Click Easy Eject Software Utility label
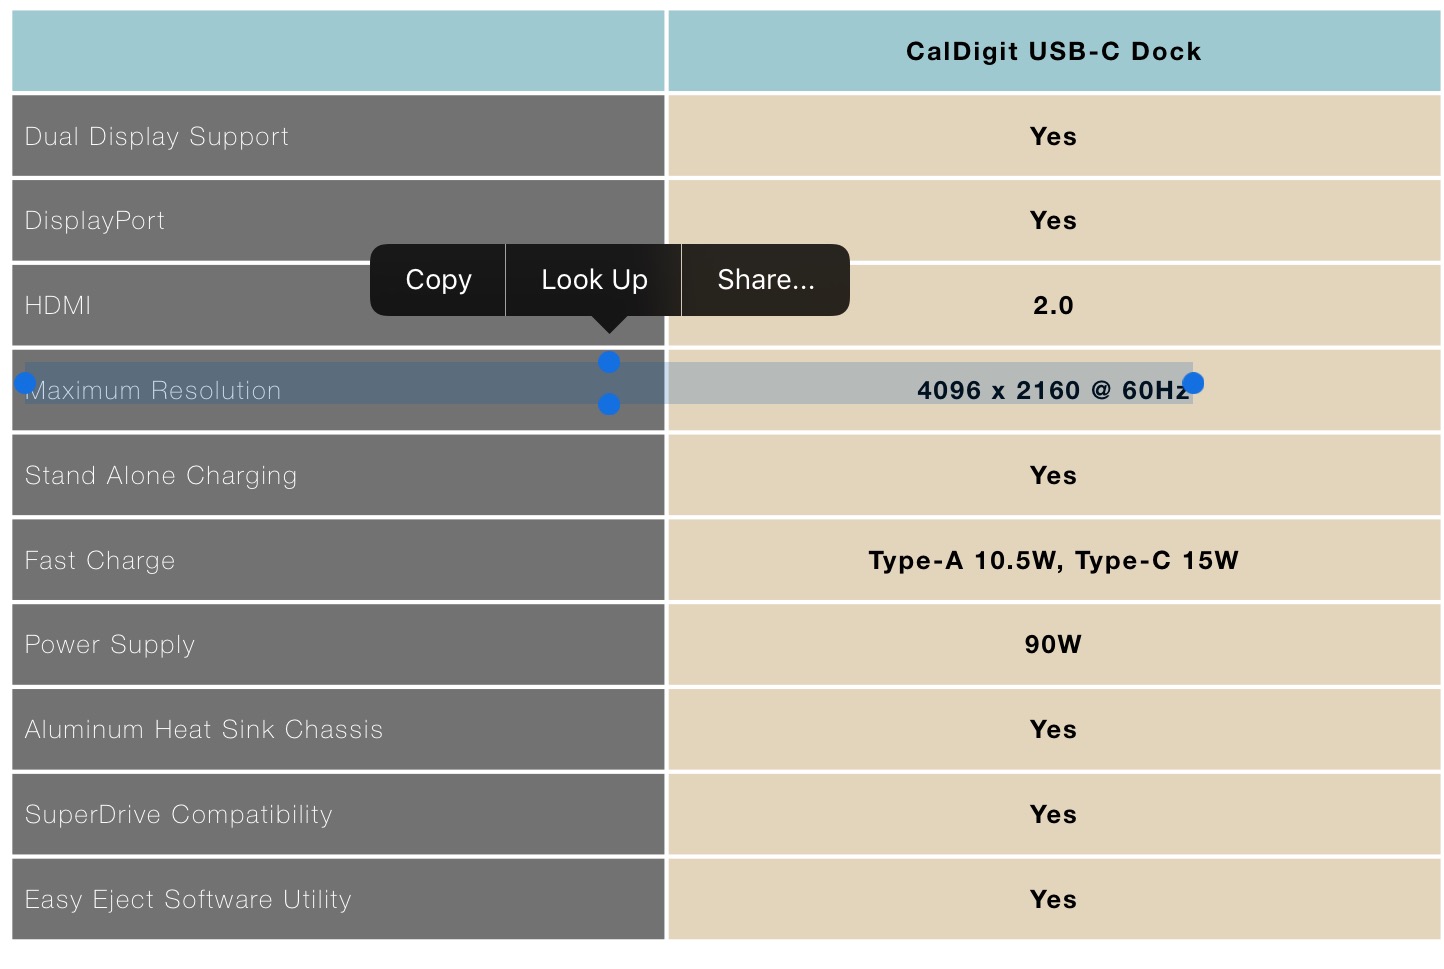 coord(188,900)
